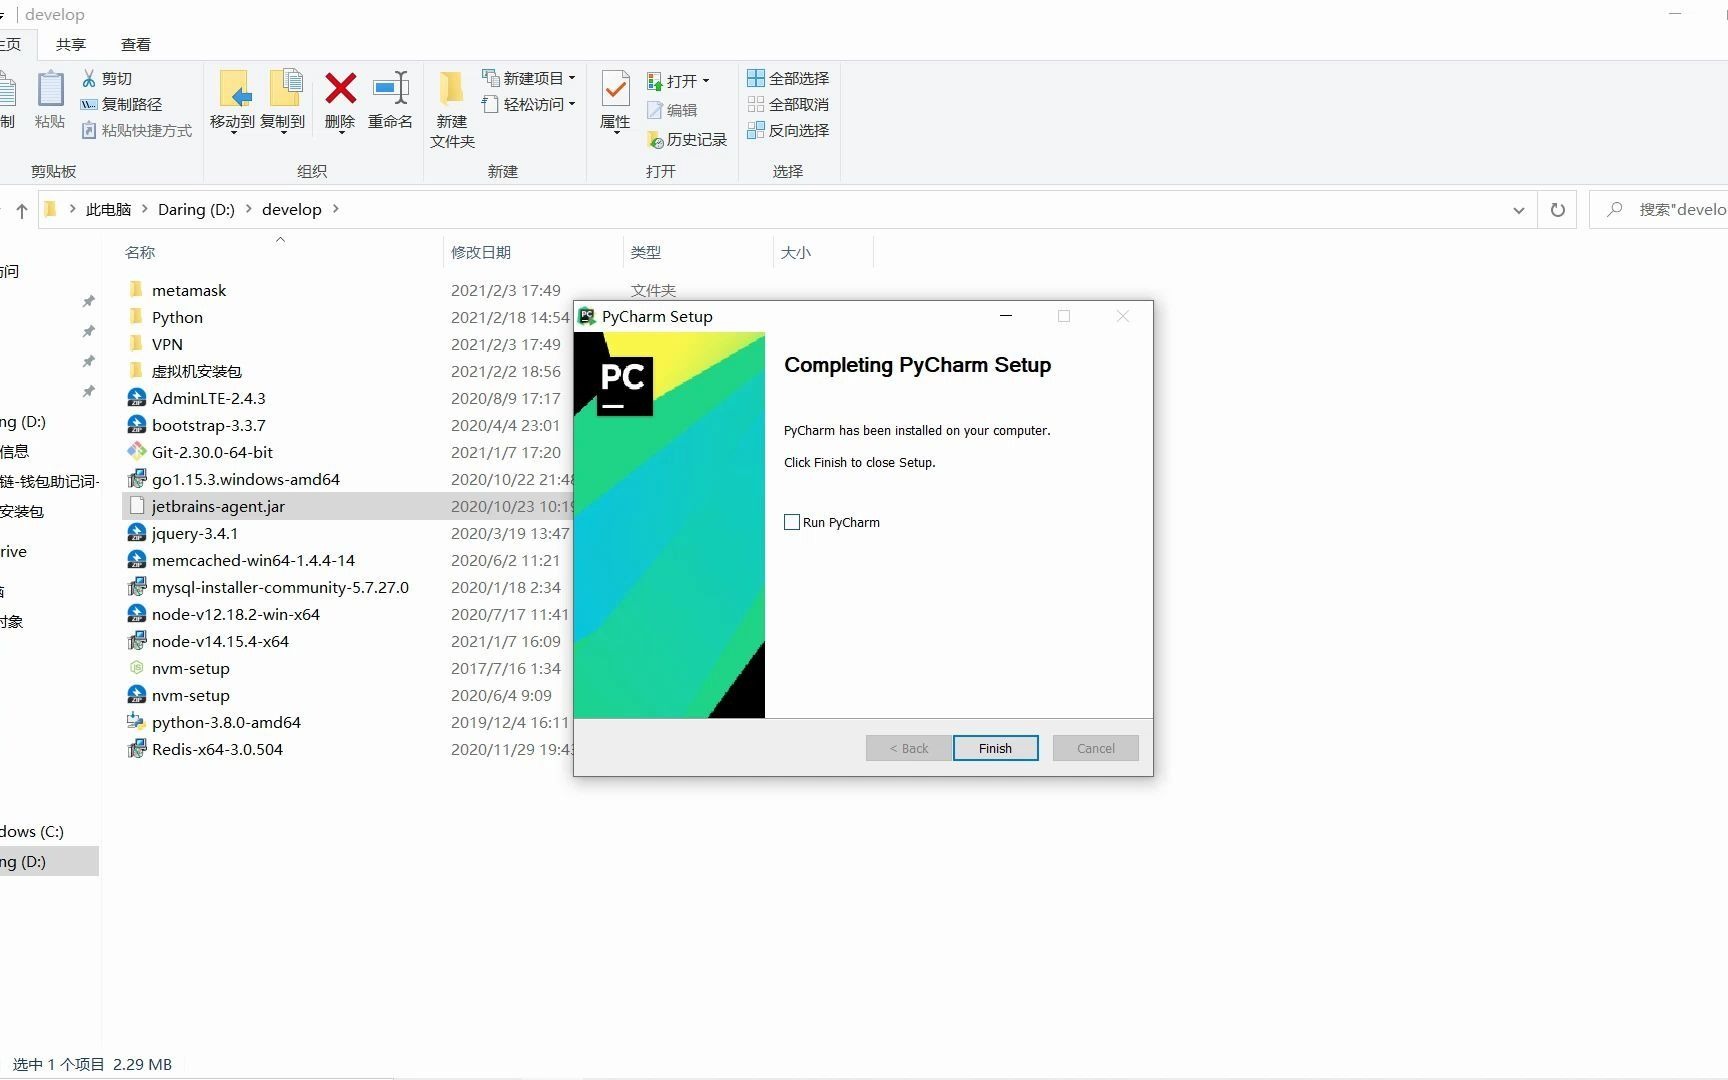Screen dimensions: 1728x1080
Task: Expand the chevron after develop in the path
Action: point(336,209)
